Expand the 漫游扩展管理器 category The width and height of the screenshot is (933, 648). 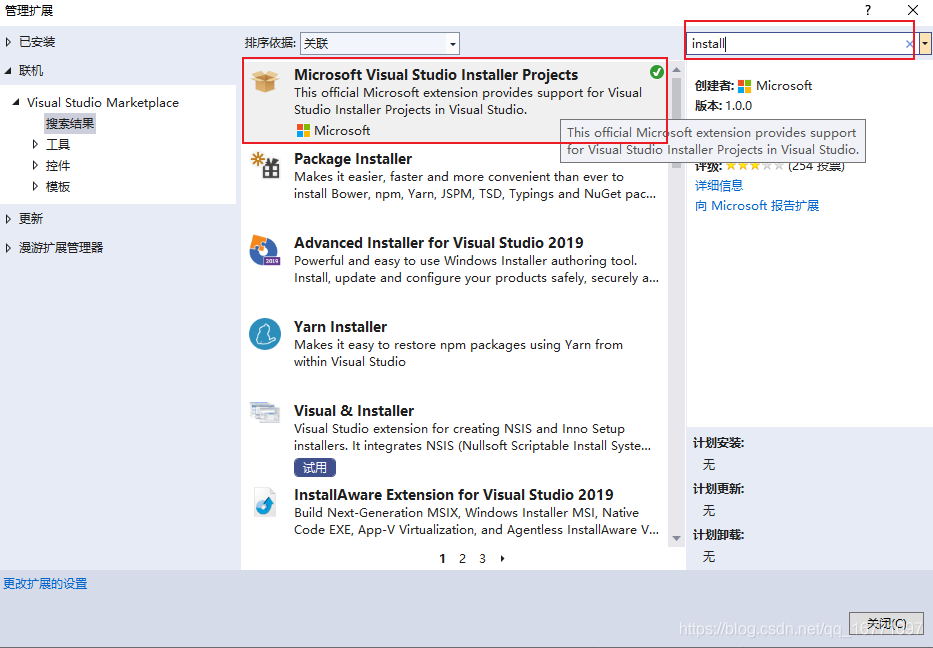pyautogui.click(x=8, y=248)
